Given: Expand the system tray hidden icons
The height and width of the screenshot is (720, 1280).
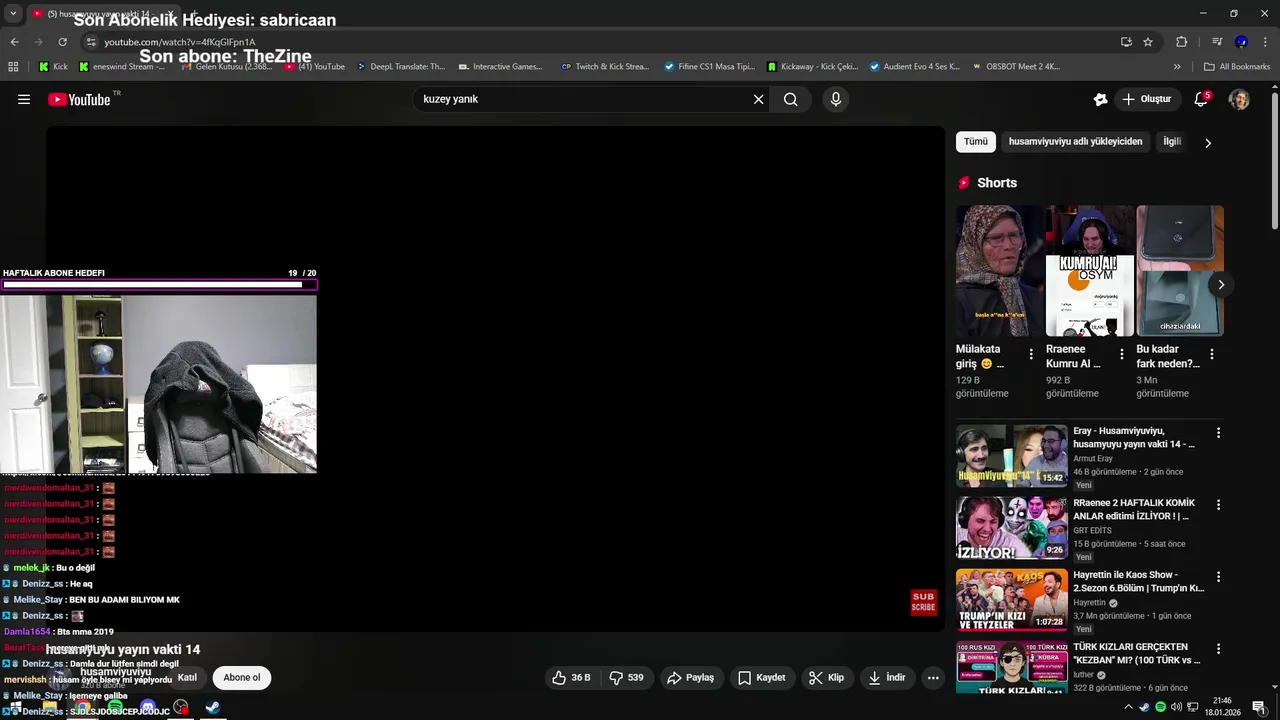Looking at the screenshot, I should tap(1129, 707).
